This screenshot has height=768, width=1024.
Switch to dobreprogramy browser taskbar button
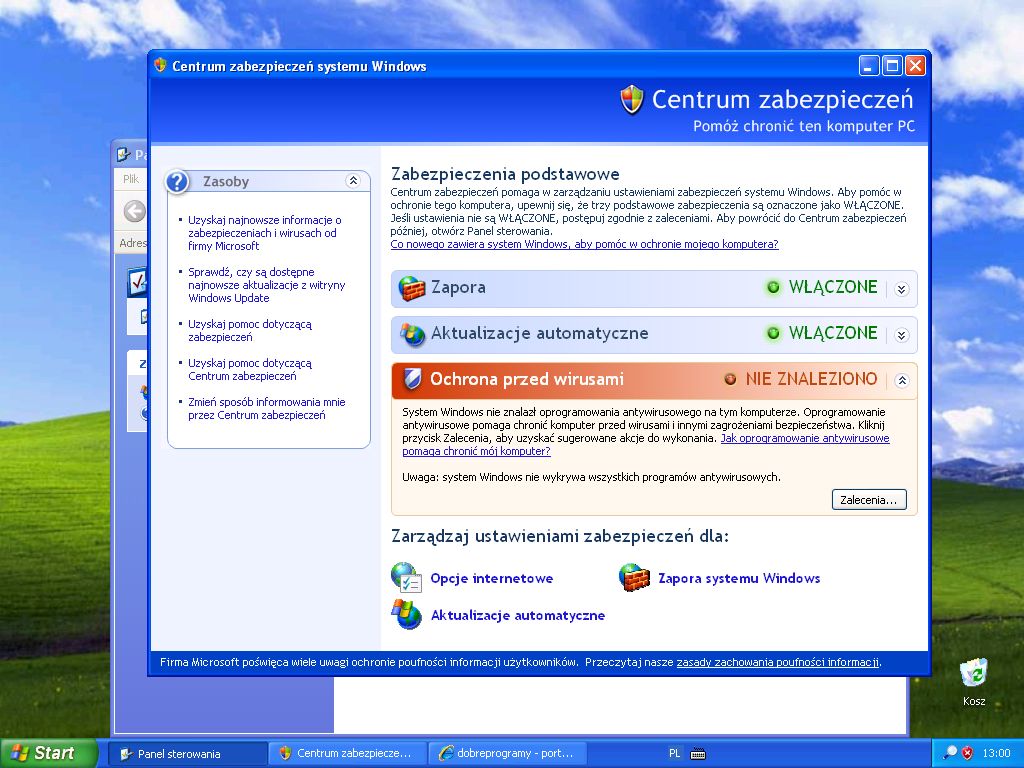507,754
